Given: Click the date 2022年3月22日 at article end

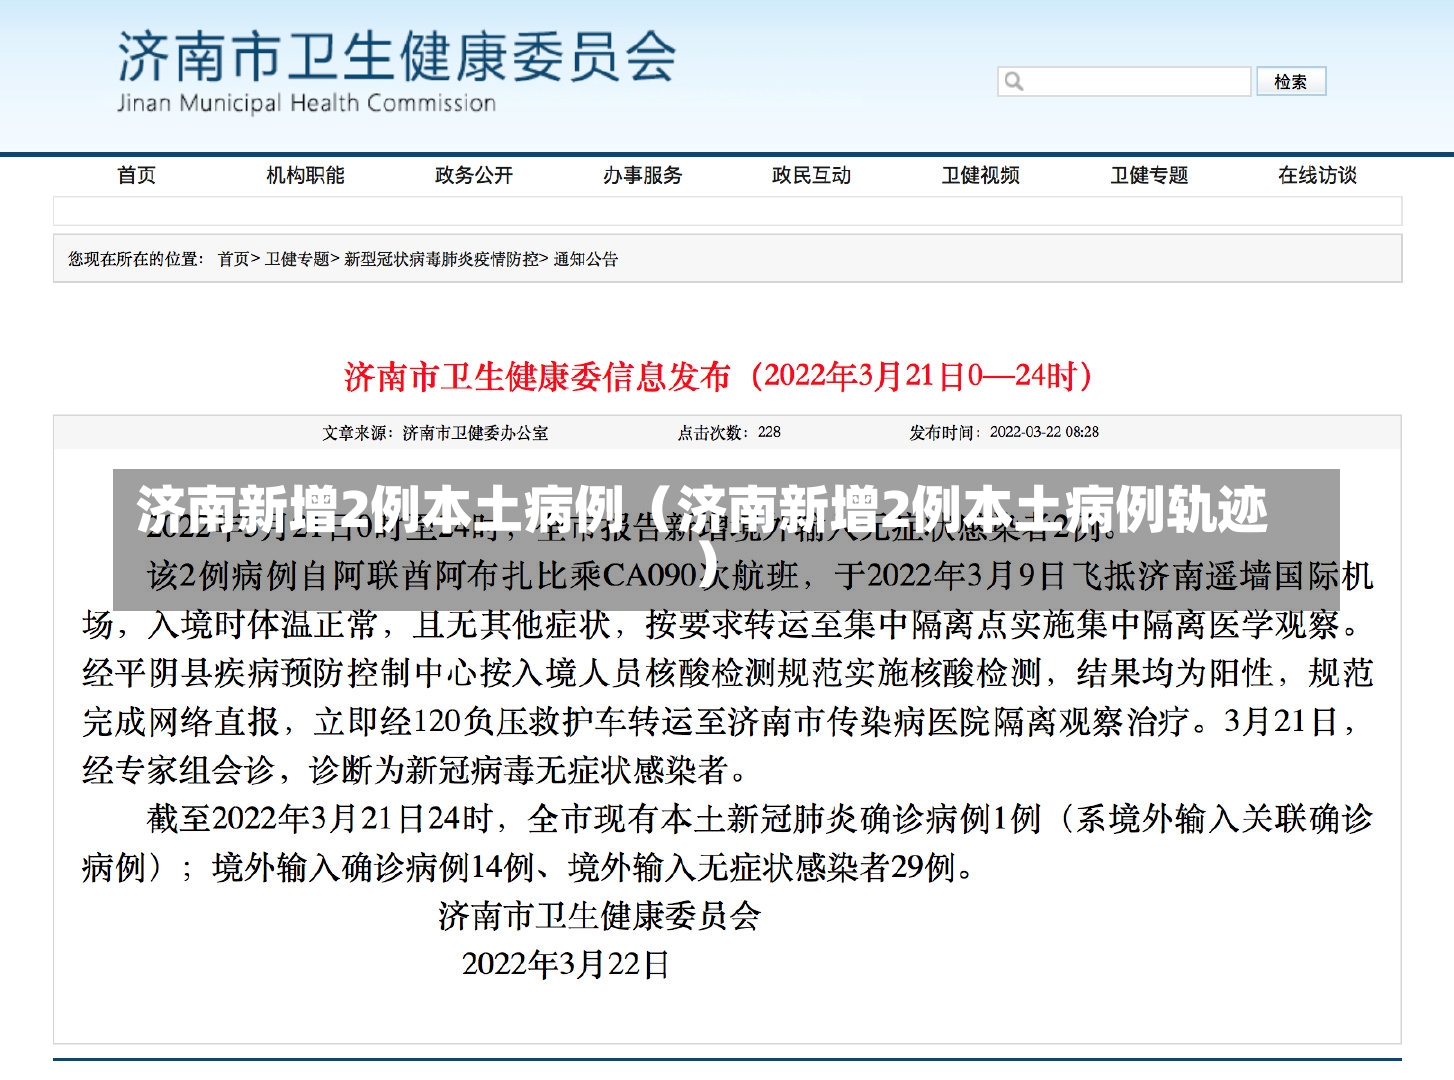Looking at the screenshot, I should tap(566, 964).
